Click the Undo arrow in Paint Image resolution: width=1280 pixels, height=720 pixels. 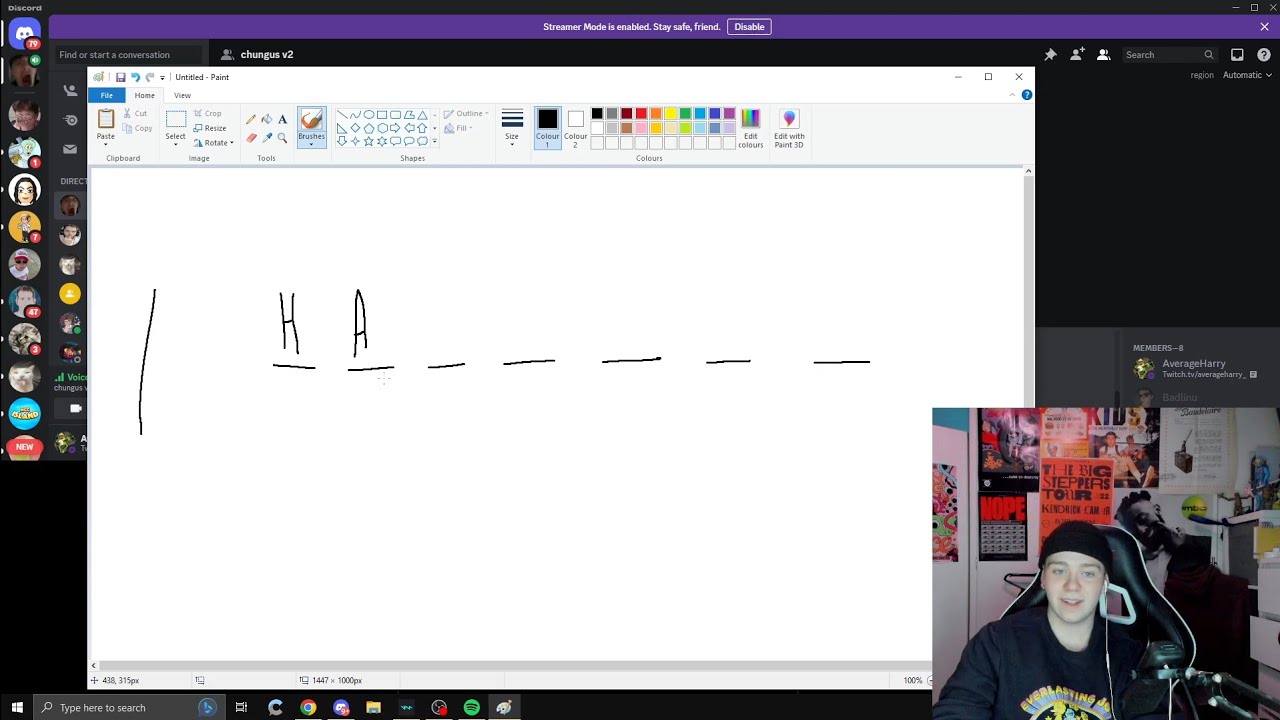(135, 77)
